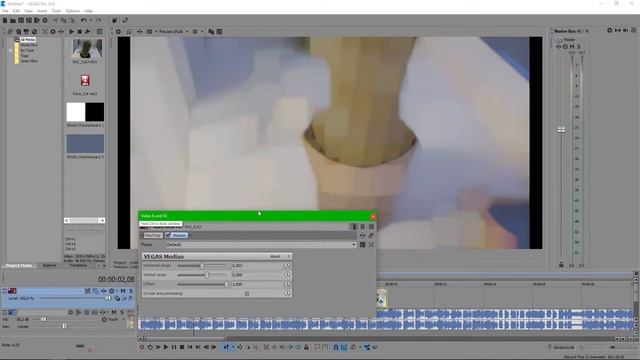Select Tags folder in tree
Image resolution: width=640 pixels, height=360 pixels.
coord(24,56)
